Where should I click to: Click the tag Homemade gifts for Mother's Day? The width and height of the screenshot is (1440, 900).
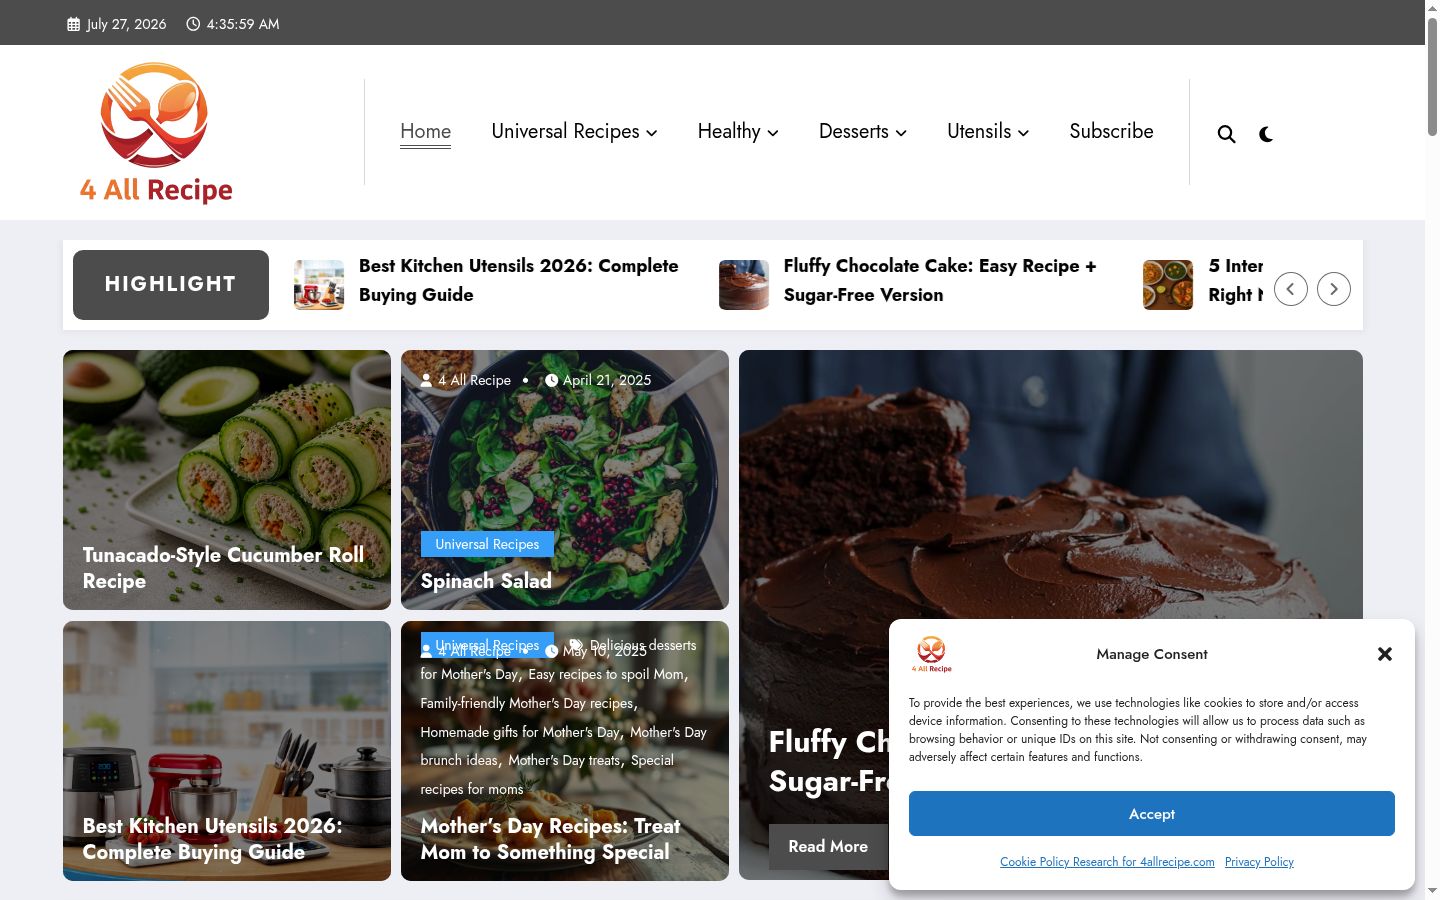tap(520, 732)
